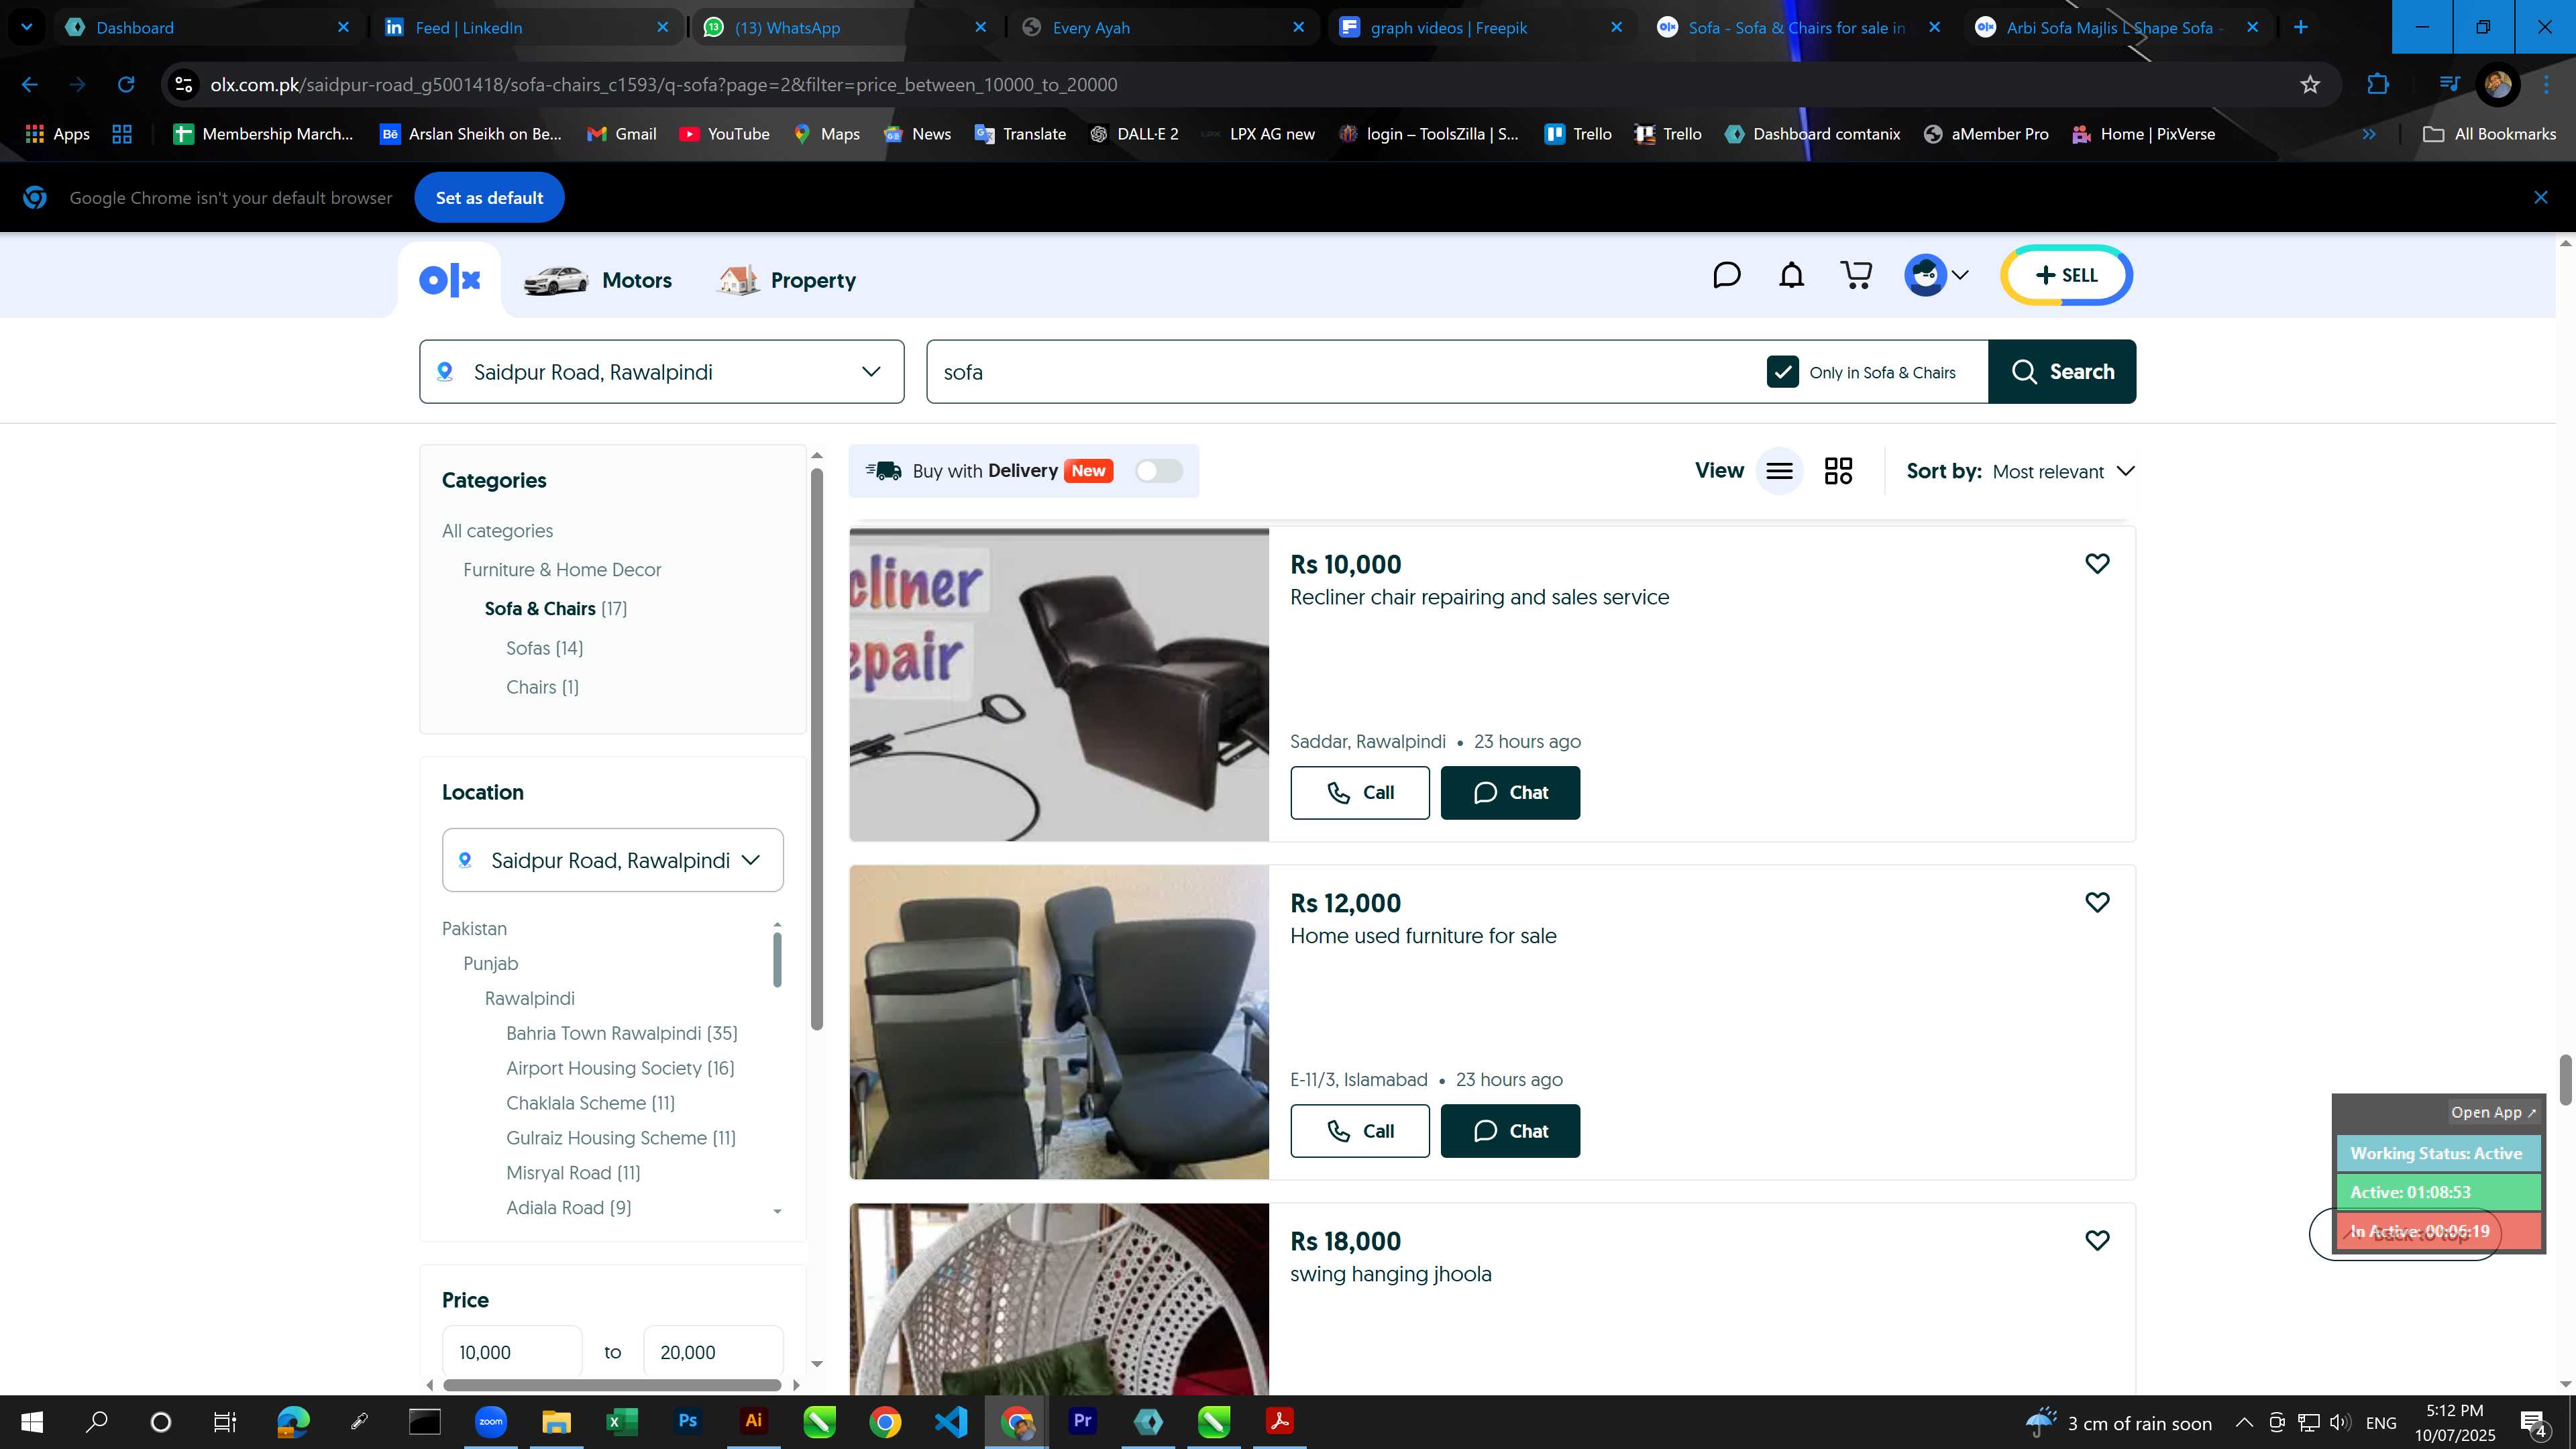This screenshot has width=2576, height=1449.
Task: Click the sofa search input field
Action: (x=1340, y=372)
